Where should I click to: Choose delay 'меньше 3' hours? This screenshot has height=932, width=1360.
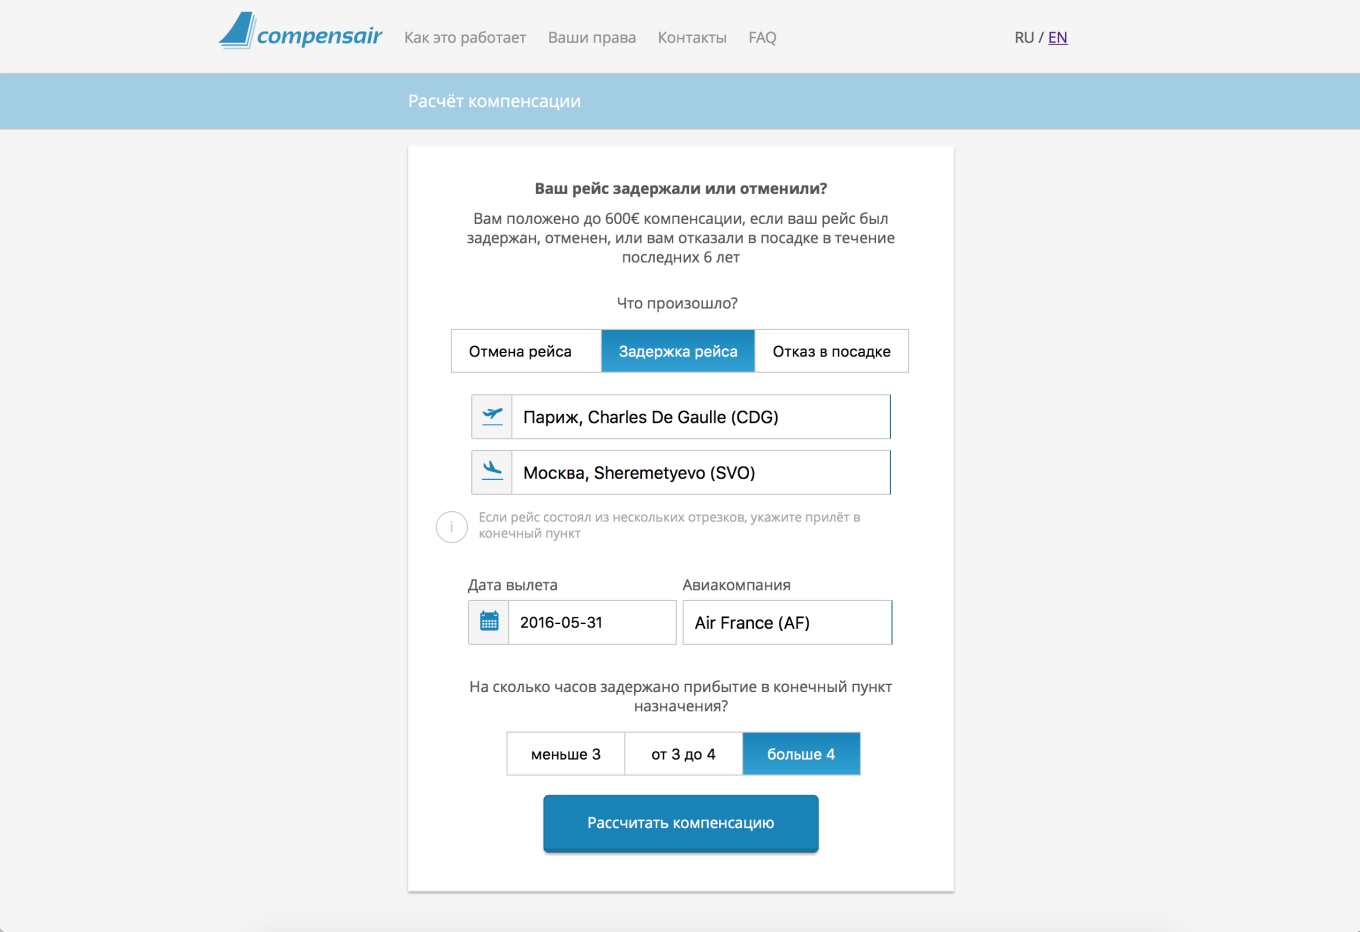[566, 754]
